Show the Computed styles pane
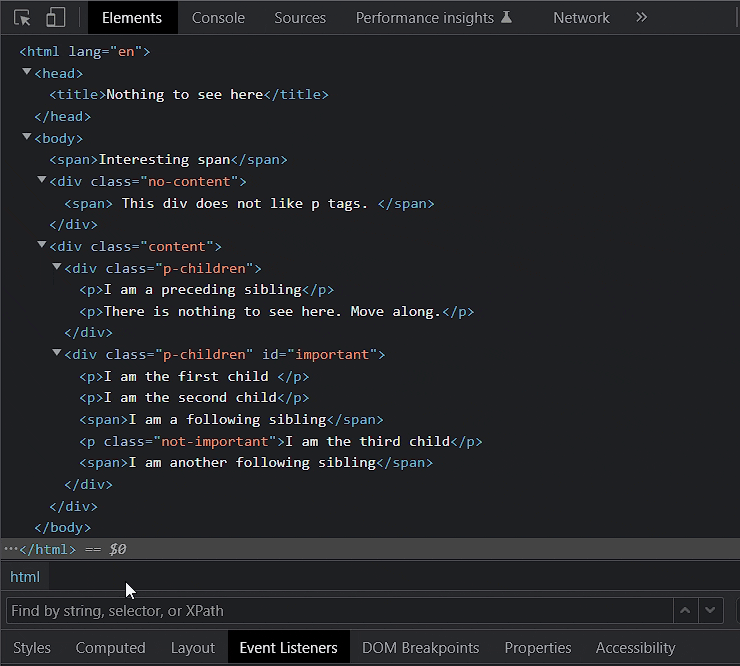740x666 pixels. coord(110,648)
